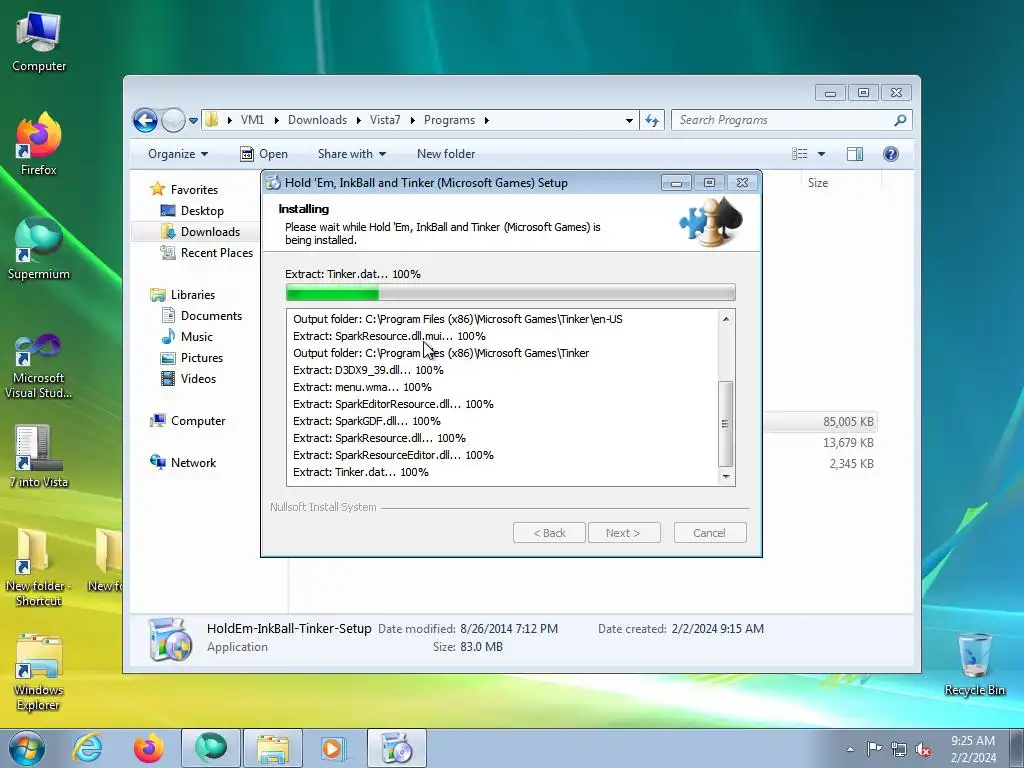Switch to the Explorer taskbar window
The height and width of the screenshot is (768, 1024).
coord(272,748)
